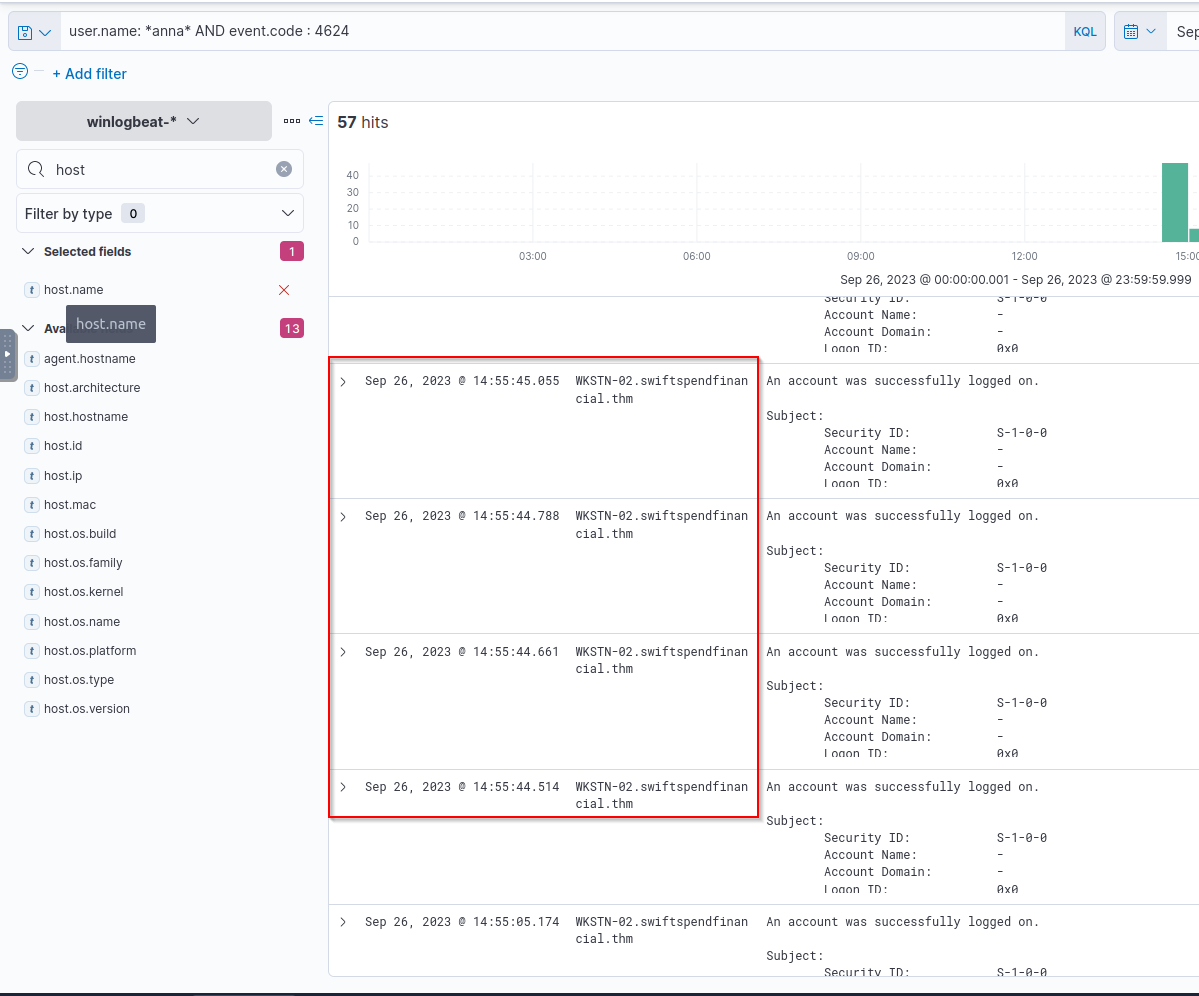The height and width of the screenshot is (996, 1199).
Task: Open the calendar date quick menu
Action: (1139, 32)
